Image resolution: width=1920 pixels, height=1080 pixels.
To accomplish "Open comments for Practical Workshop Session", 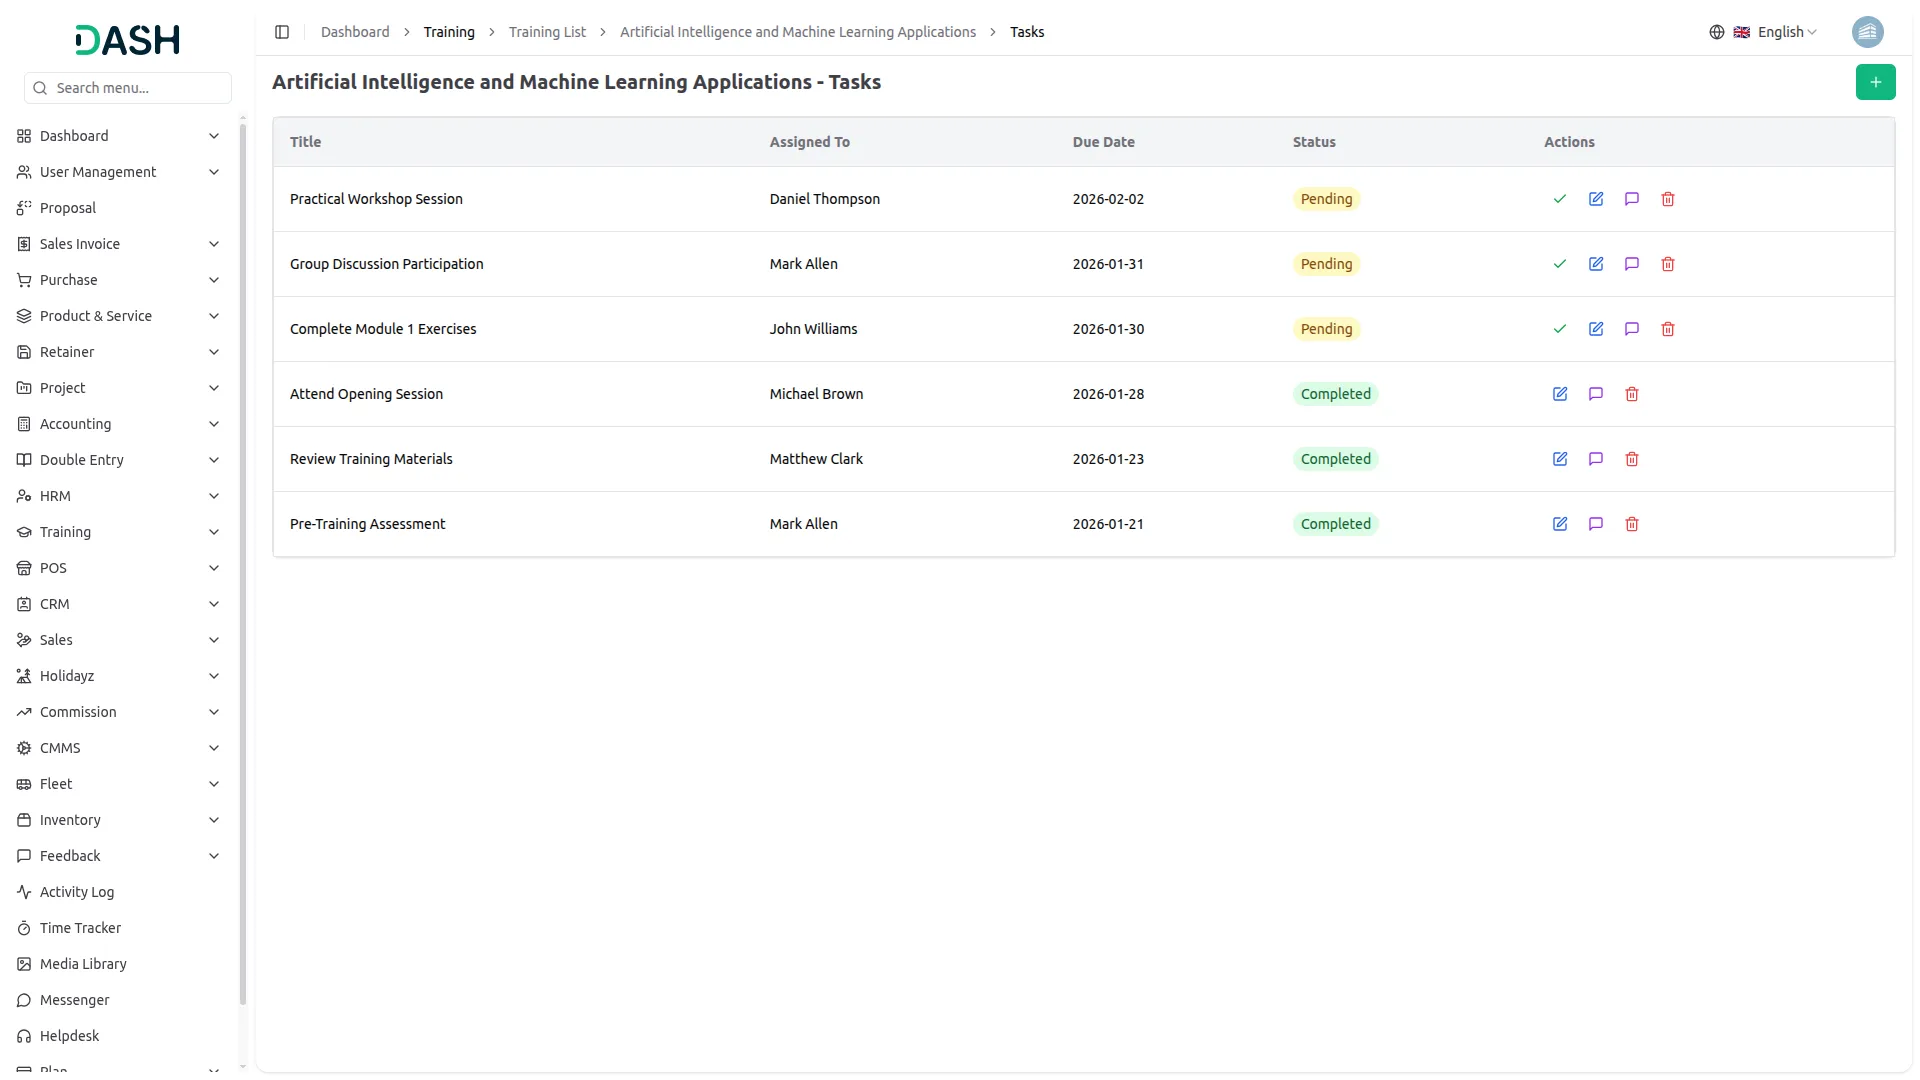I will [x=1632, y=199].
